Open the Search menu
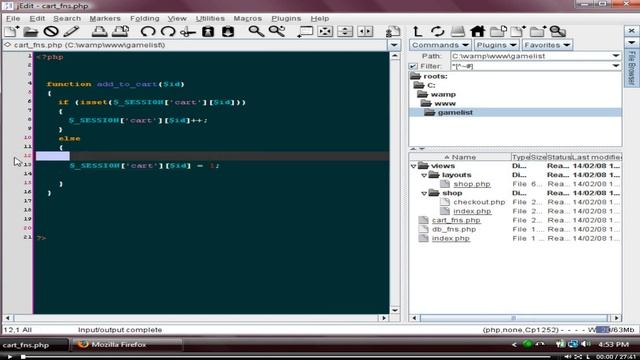 click(x=67, y=18)
